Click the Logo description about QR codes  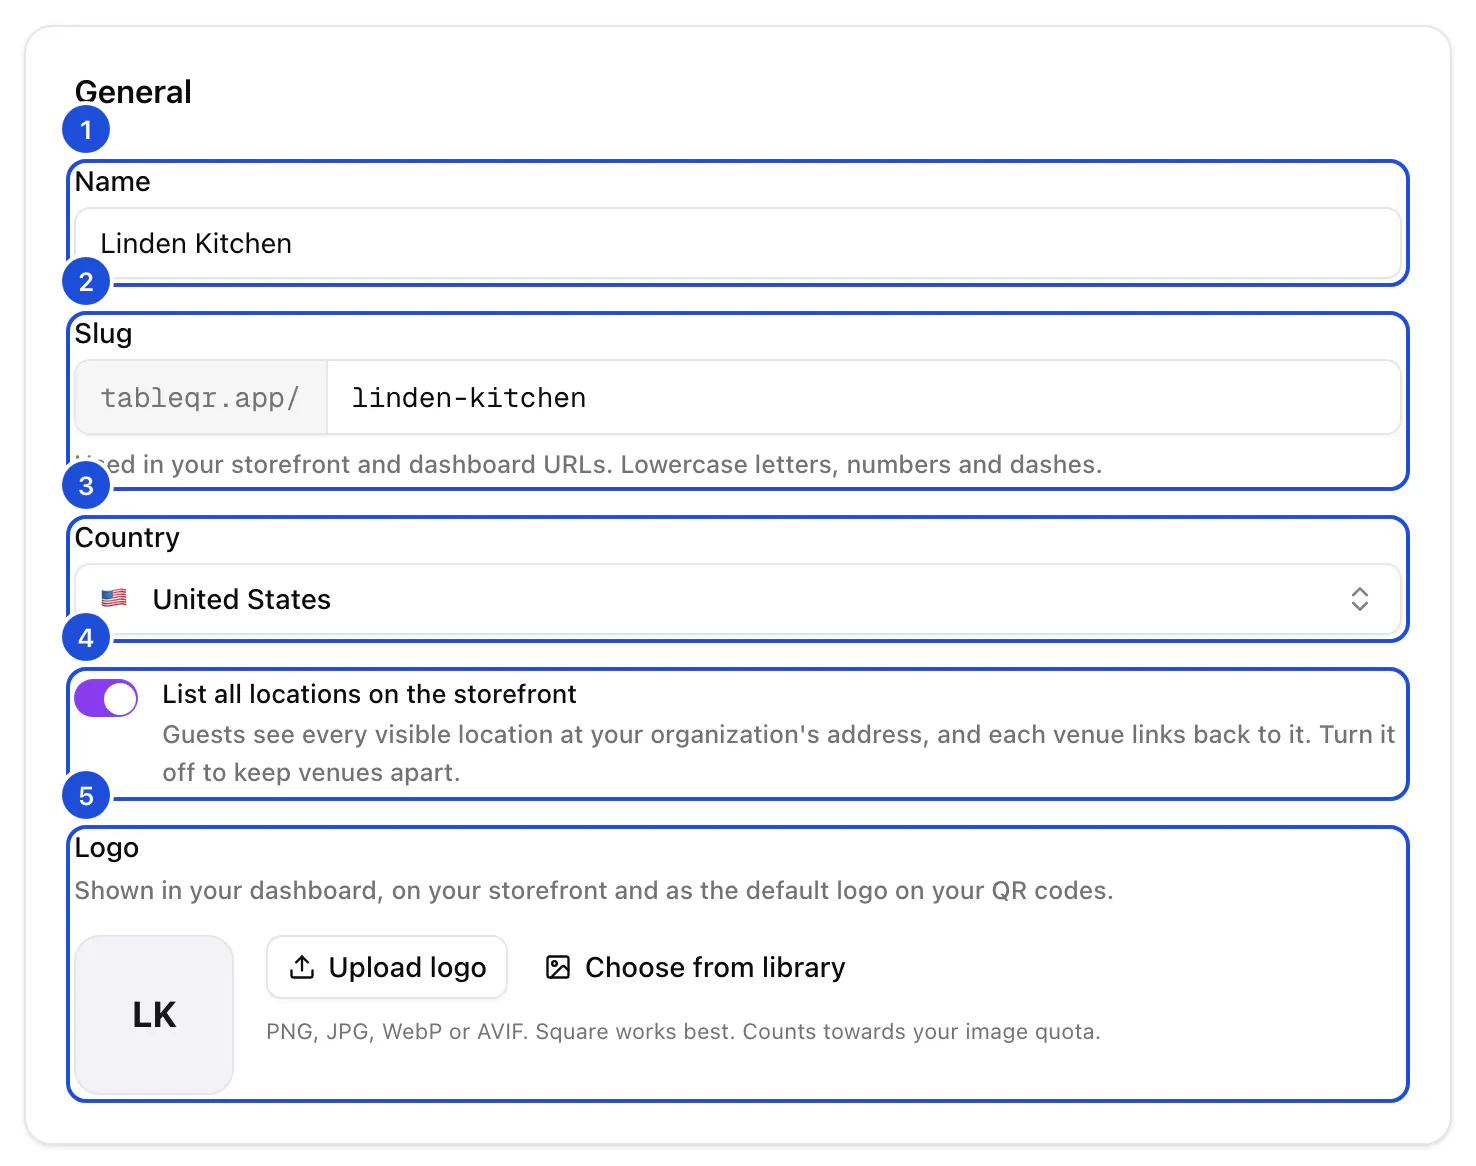click(594, 891)
